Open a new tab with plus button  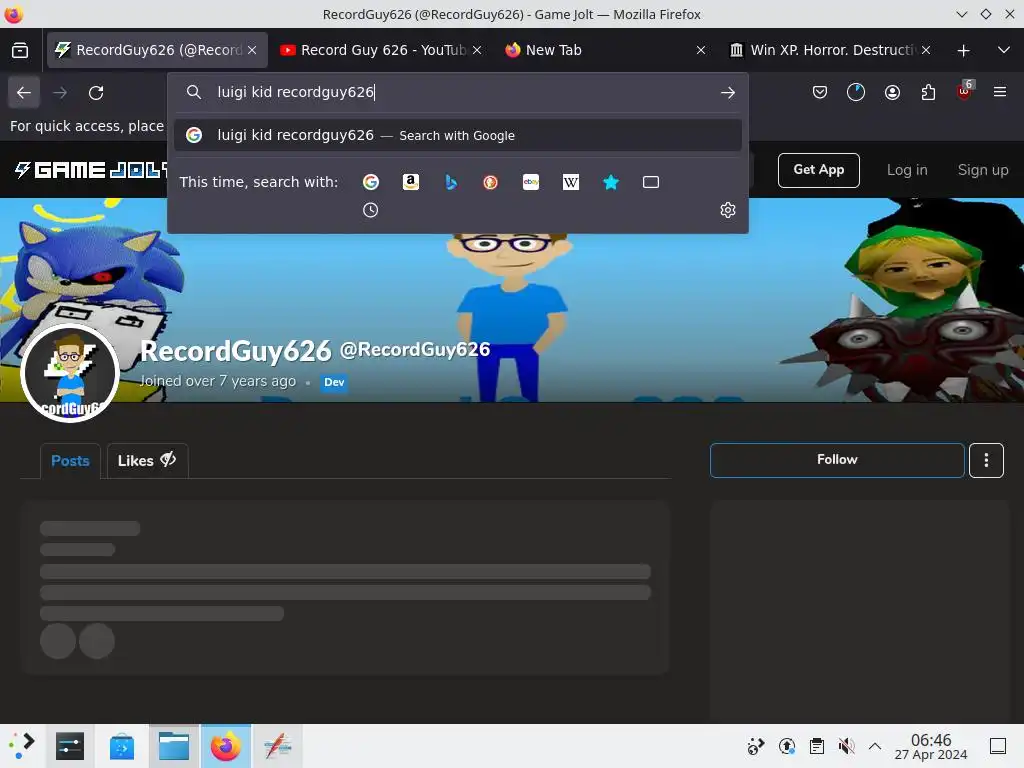(x=963, y=50)
